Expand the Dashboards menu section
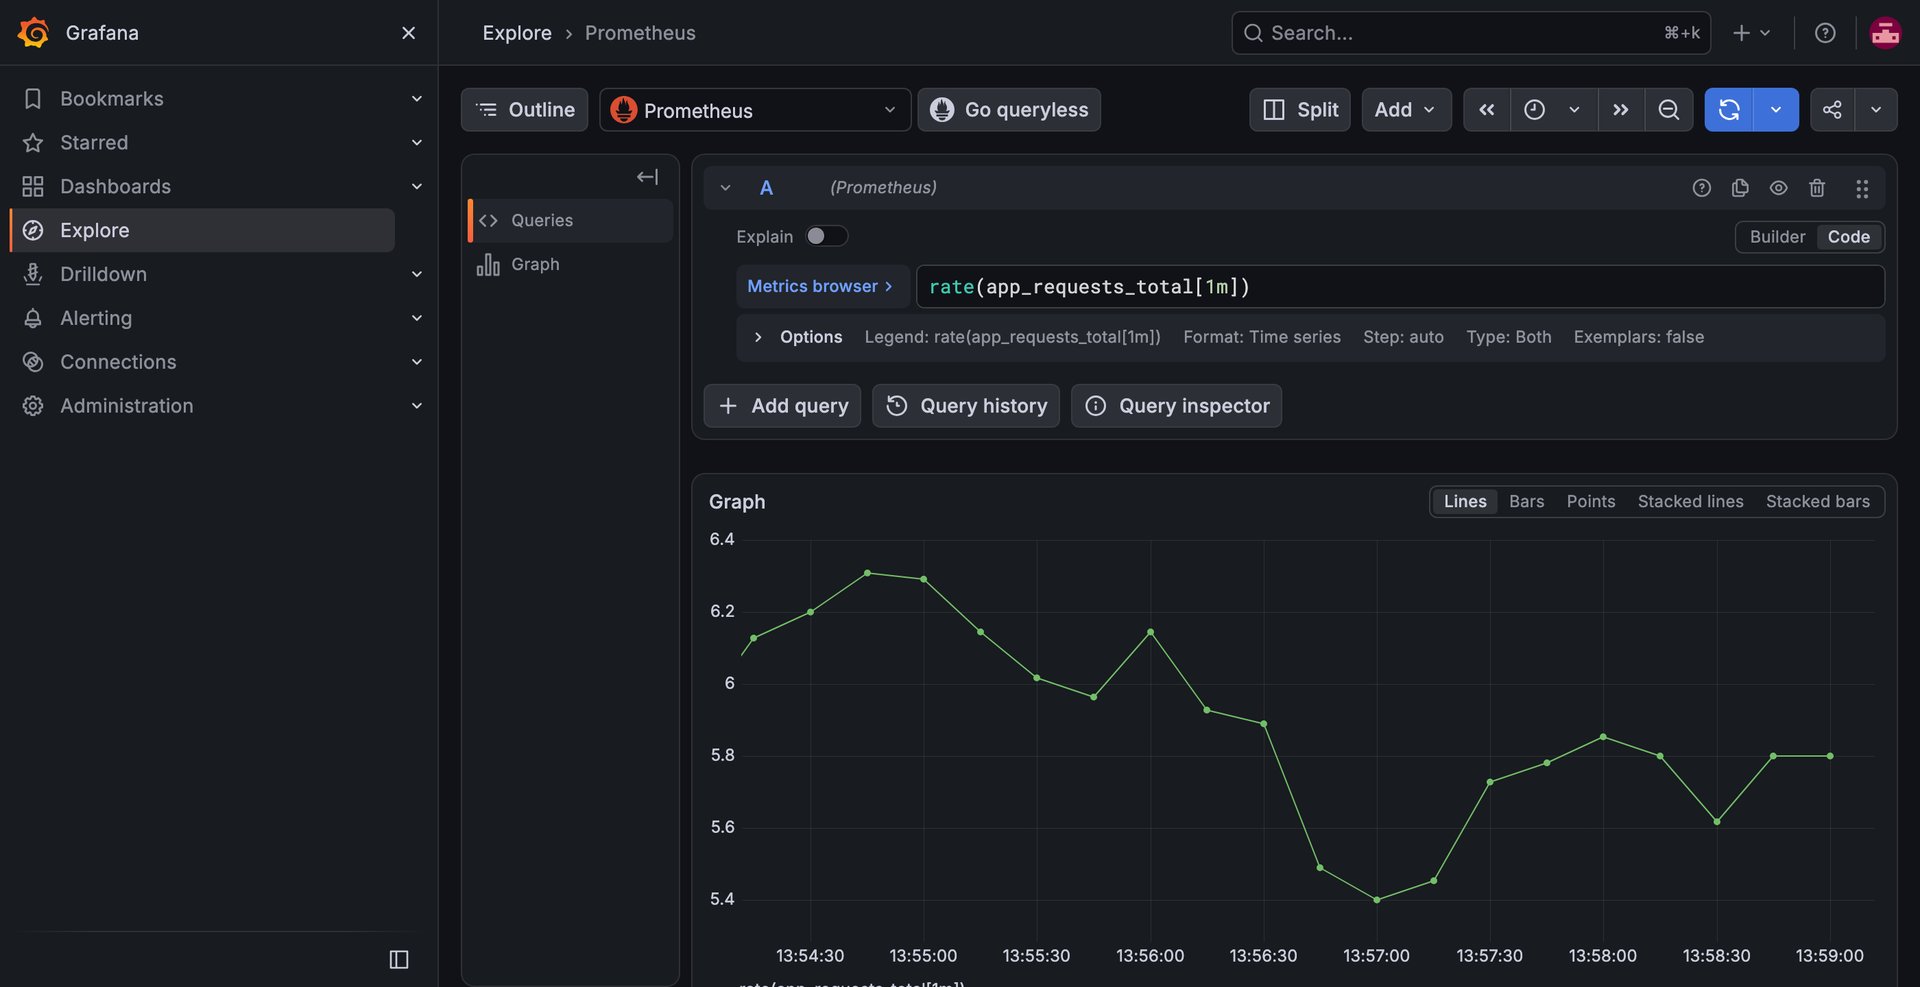 [x=417, y=186]
